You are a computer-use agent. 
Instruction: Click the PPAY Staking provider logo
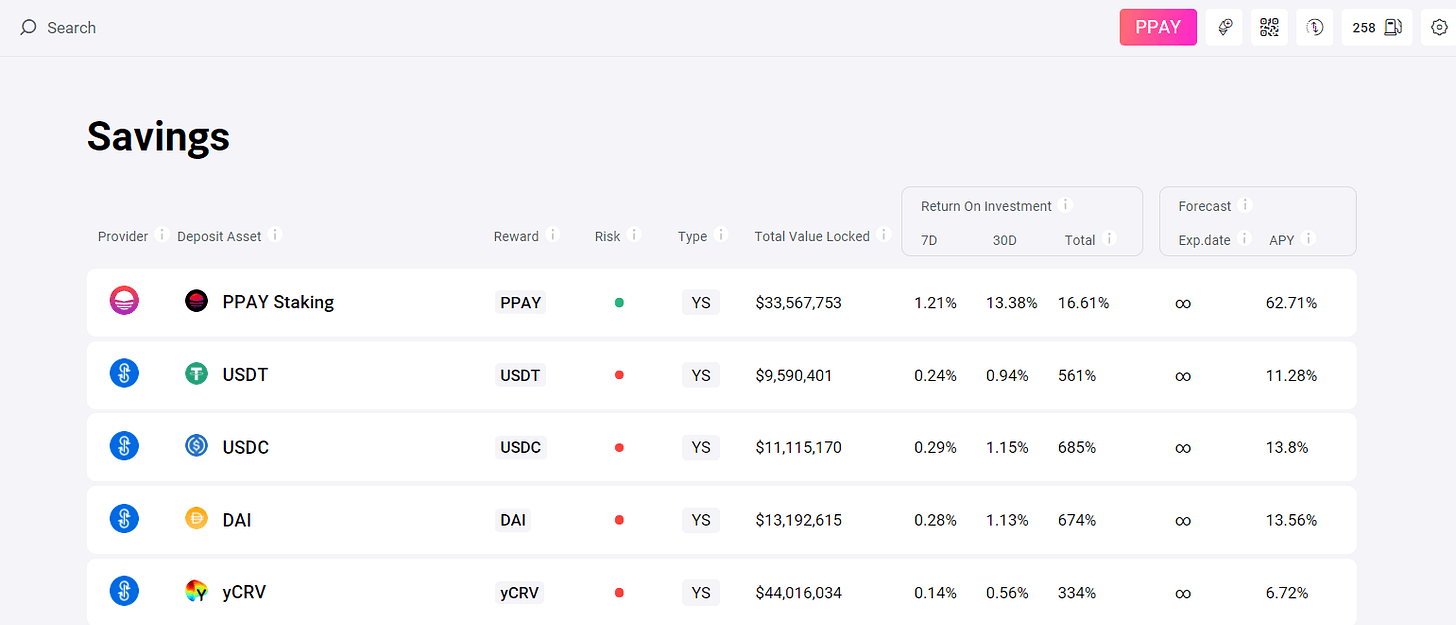(x=124, y=301)
